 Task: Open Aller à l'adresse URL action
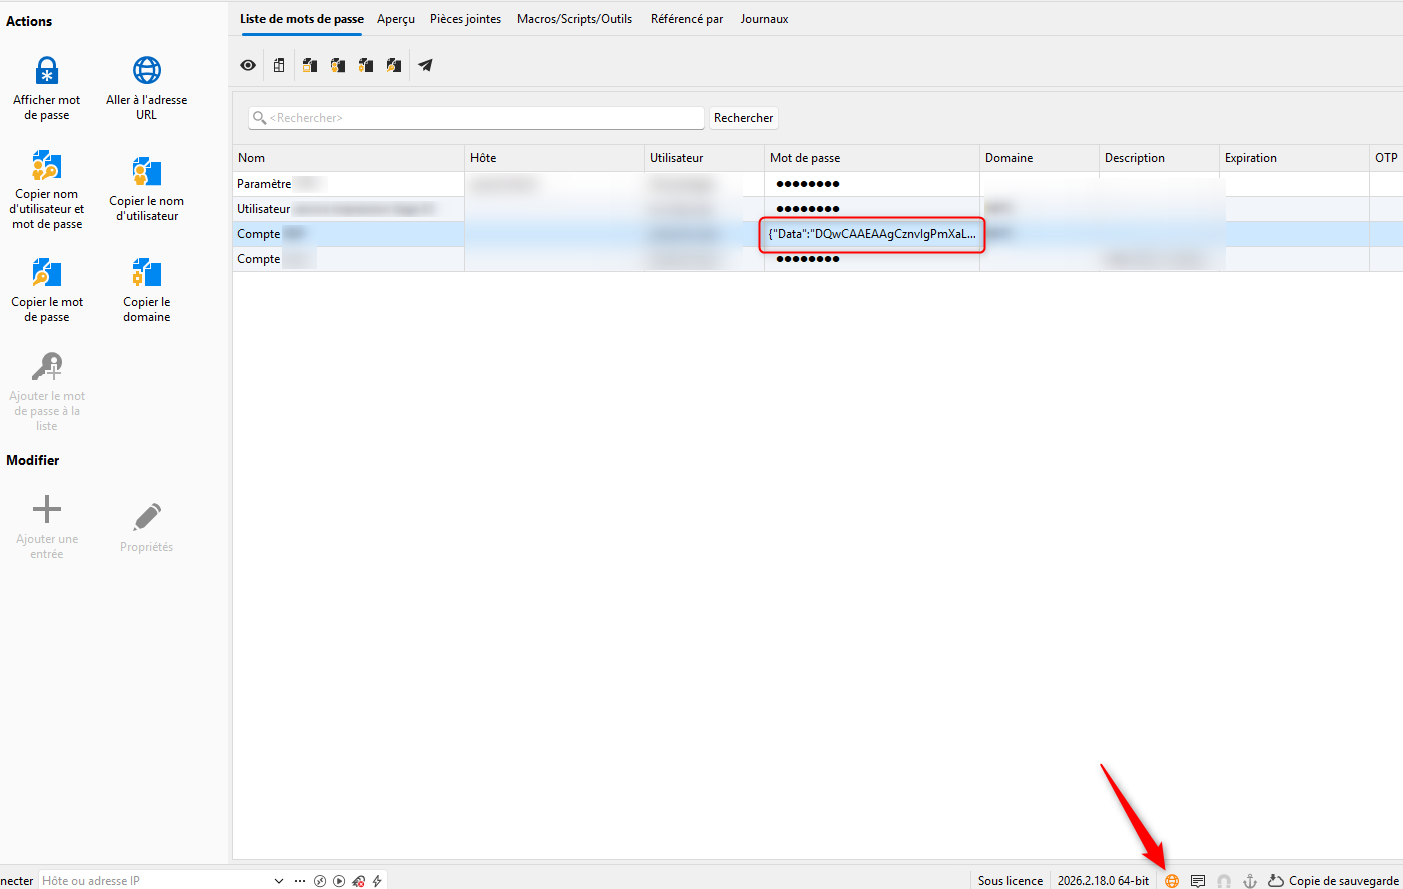coord(147,71)
